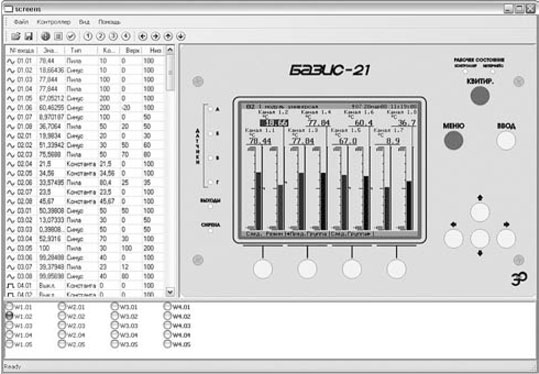Click the Константа cell in row 02.05

click(81, 173)
